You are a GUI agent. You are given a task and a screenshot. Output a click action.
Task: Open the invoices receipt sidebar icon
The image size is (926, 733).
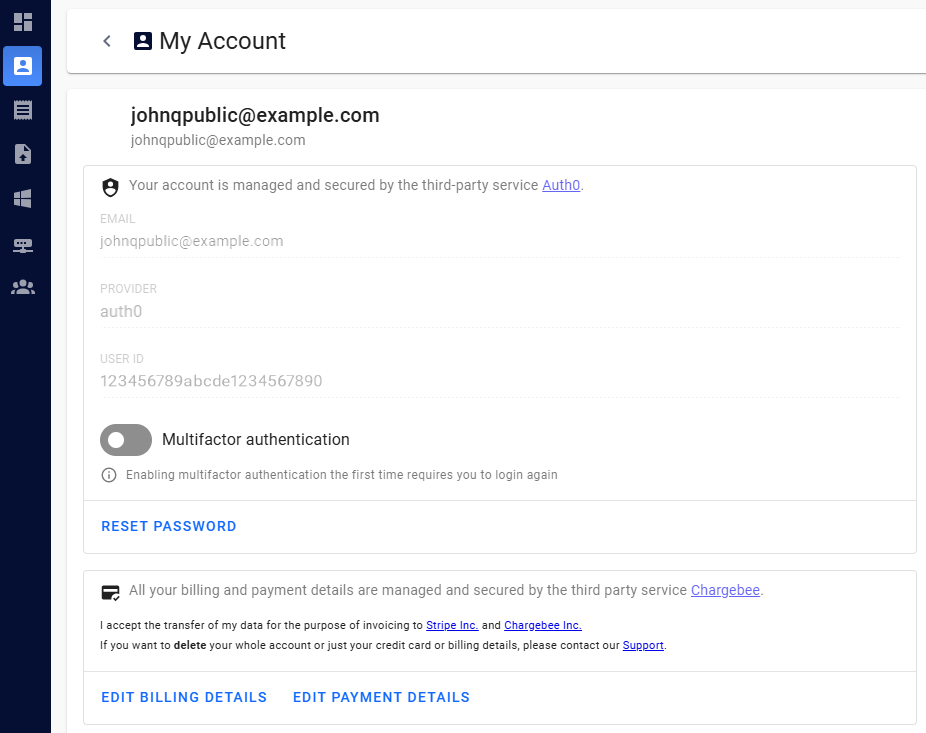(x=23, y=110)
